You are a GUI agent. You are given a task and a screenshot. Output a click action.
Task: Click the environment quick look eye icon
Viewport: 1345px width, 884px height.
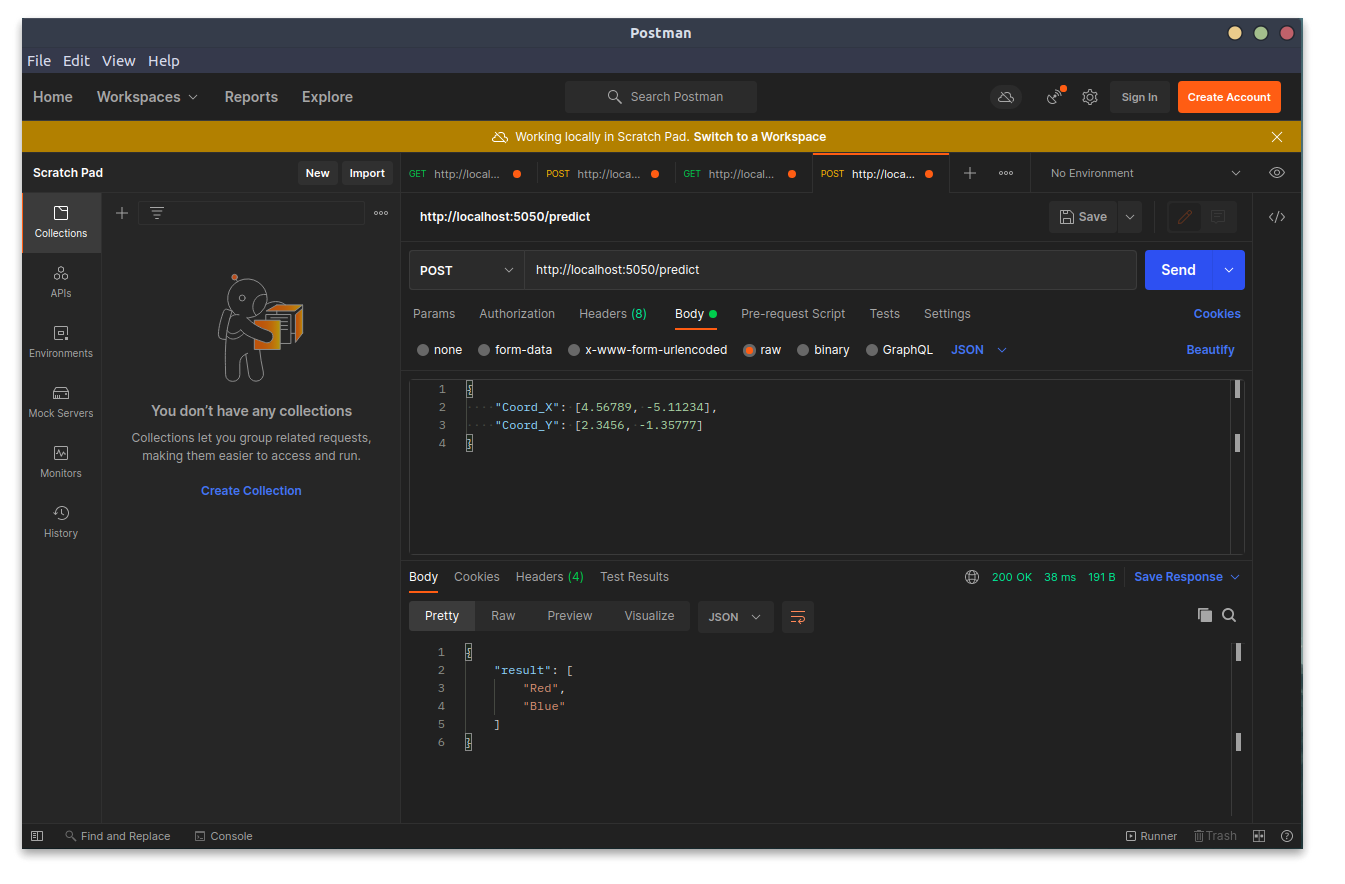pyautogui.click(x=1276, y=173)
